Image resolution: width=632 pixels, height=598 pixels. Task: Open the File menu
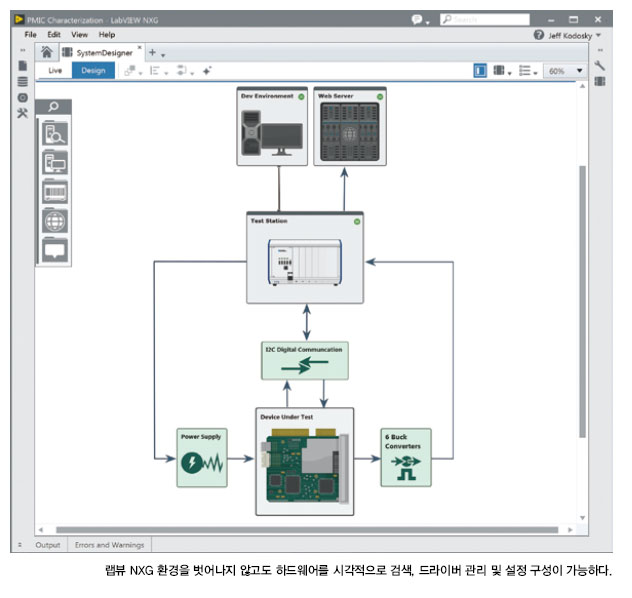(x=30, y=35)
